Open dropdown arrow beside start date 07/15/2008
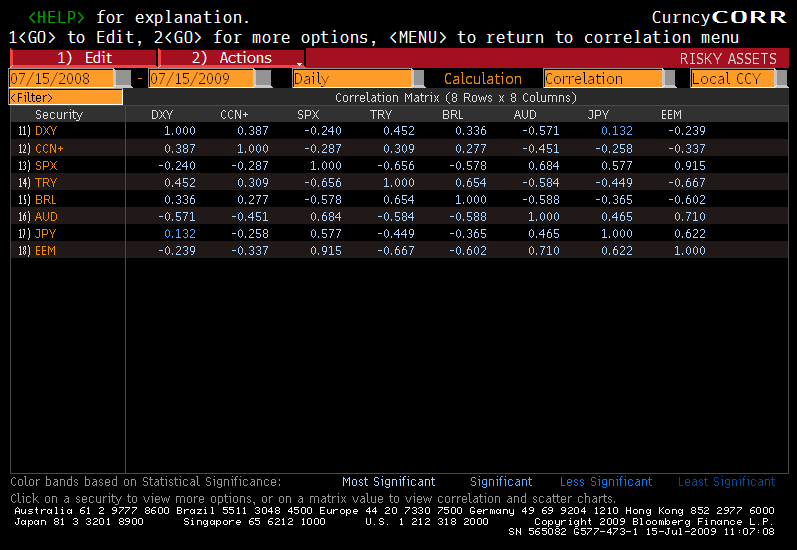Image resolution: width=797 pixels, height=550 pixels. click(x=123, y=79)
